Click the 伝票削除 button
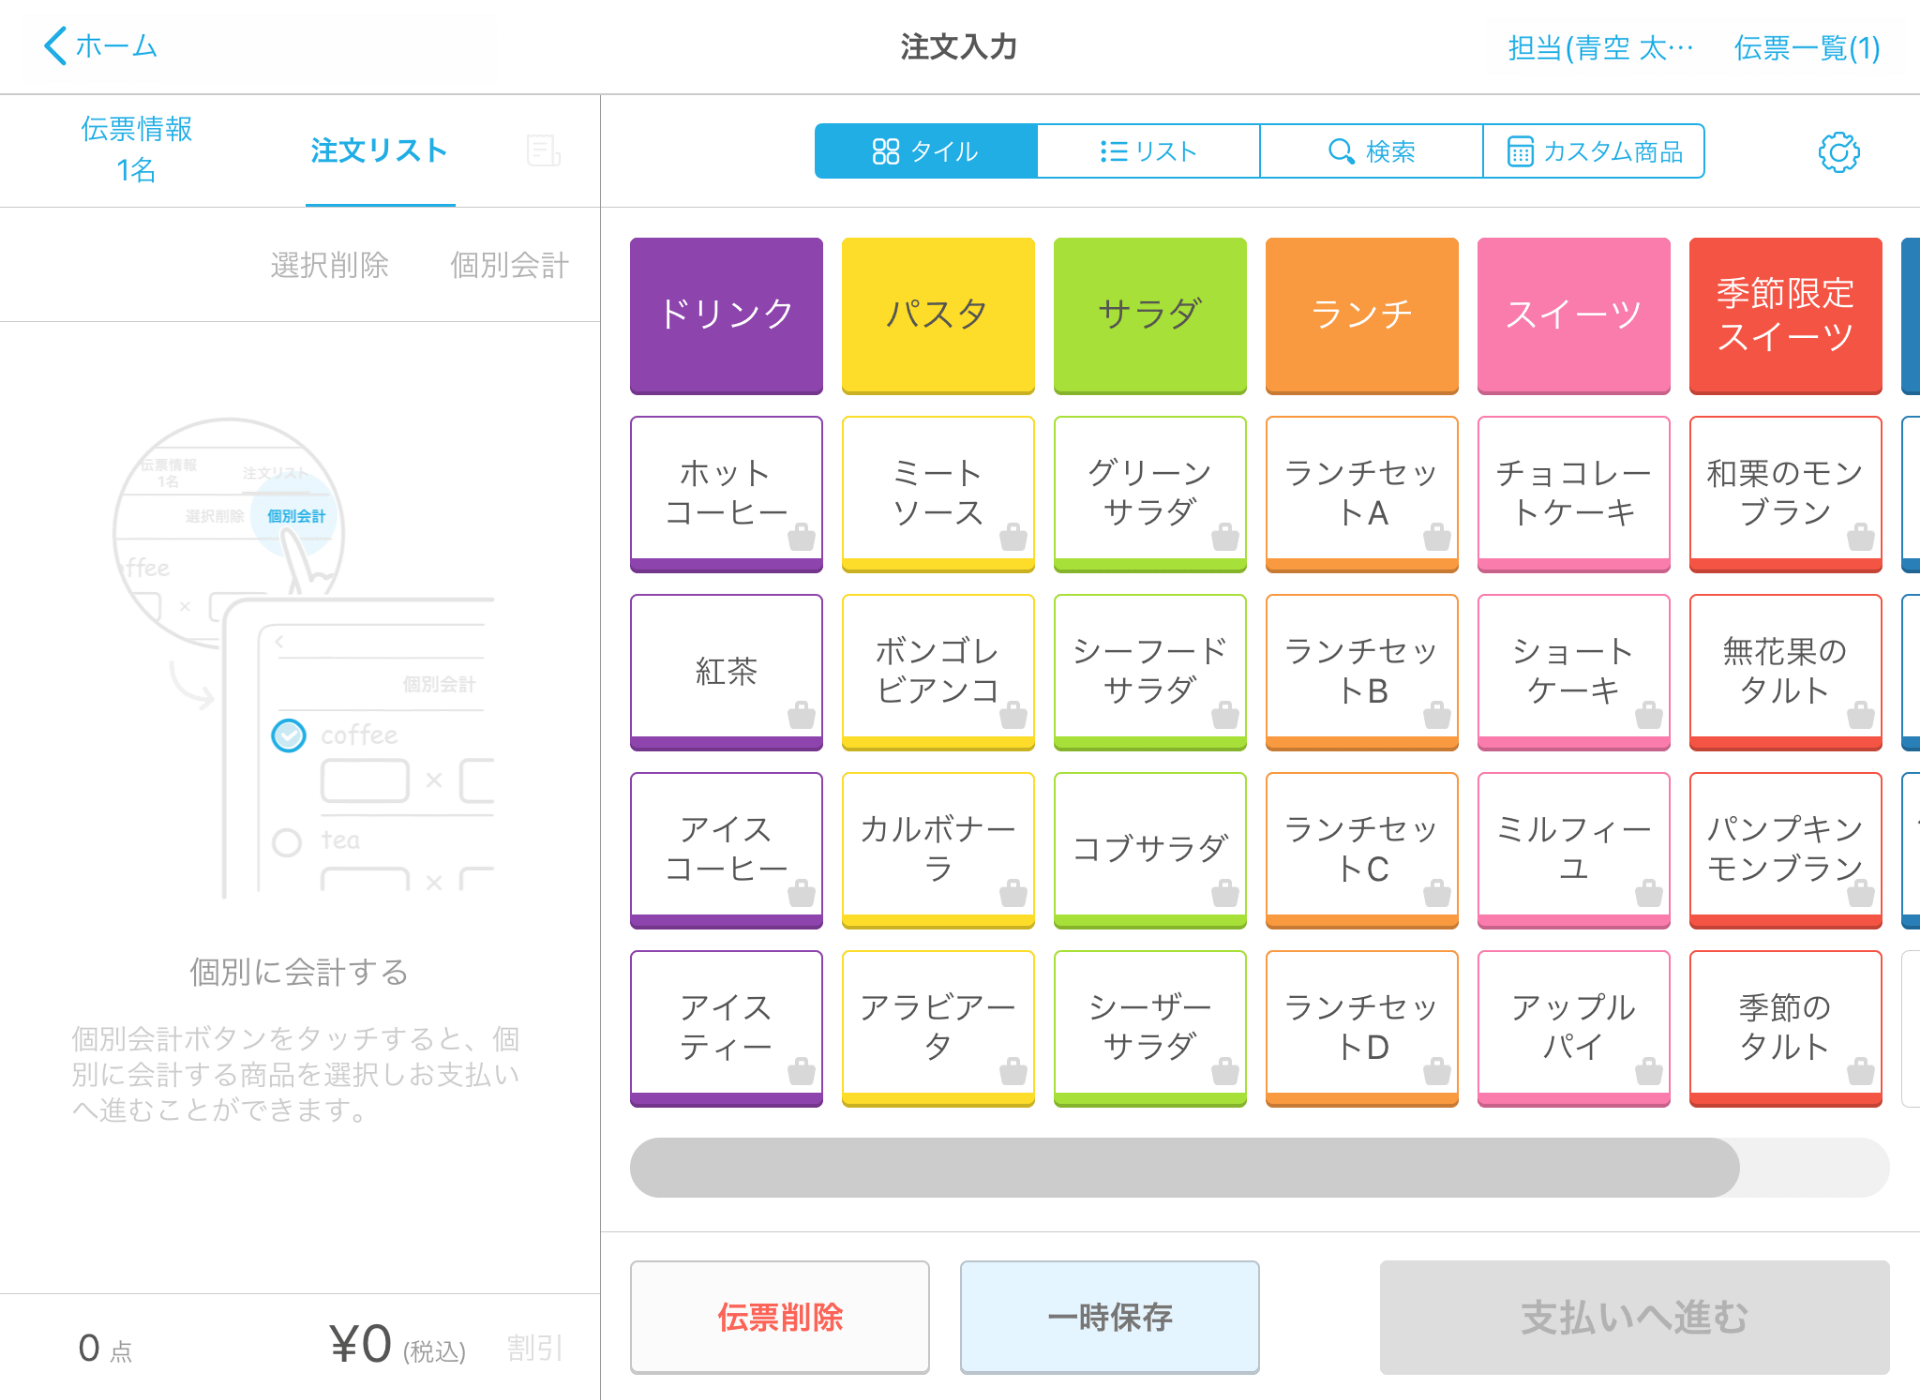1920x1400 pixels. point(780,1317)
